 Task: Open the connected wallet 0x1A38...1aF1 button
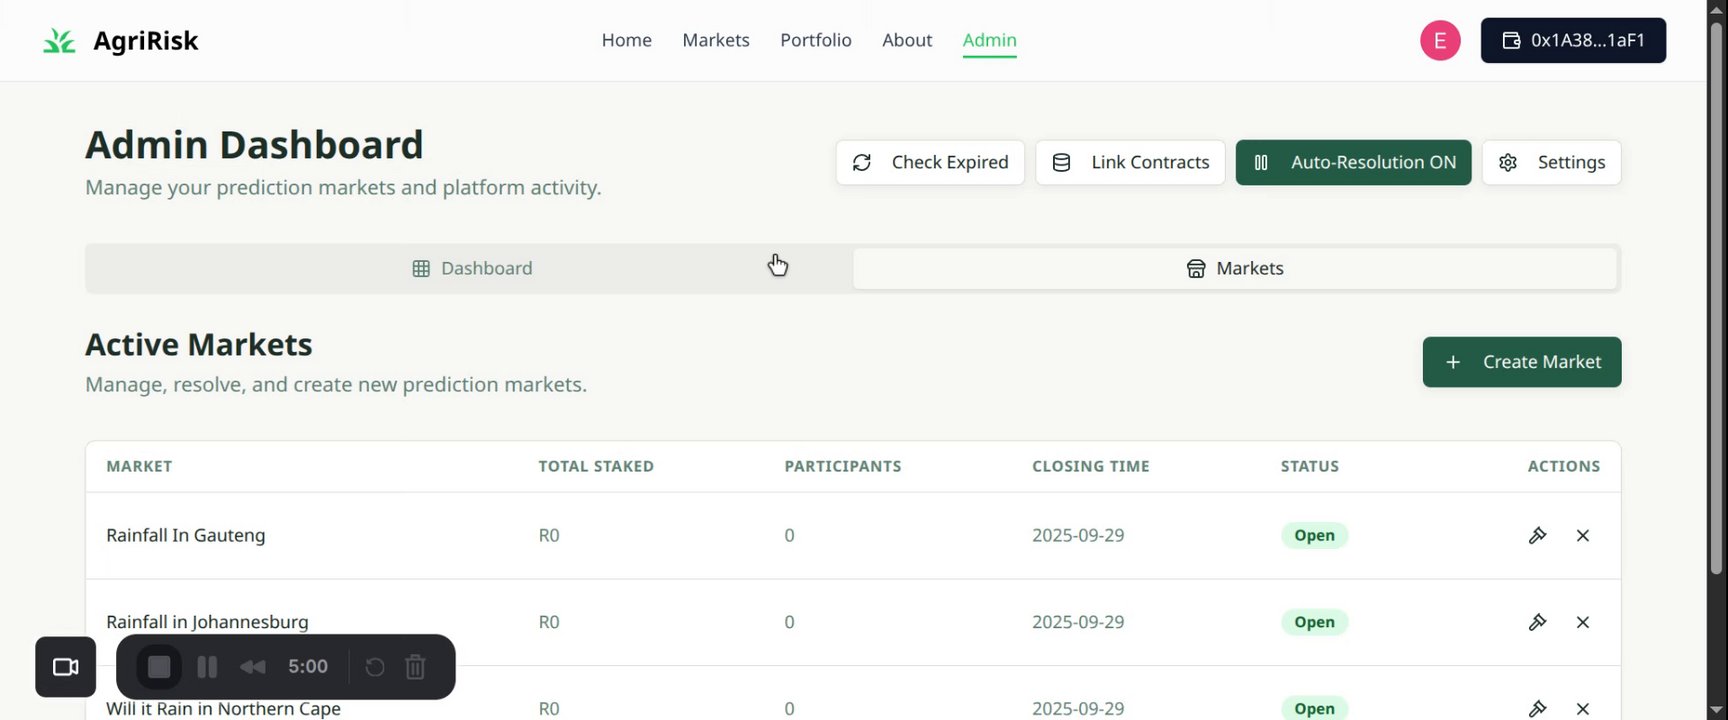(x=1573, y=40)
